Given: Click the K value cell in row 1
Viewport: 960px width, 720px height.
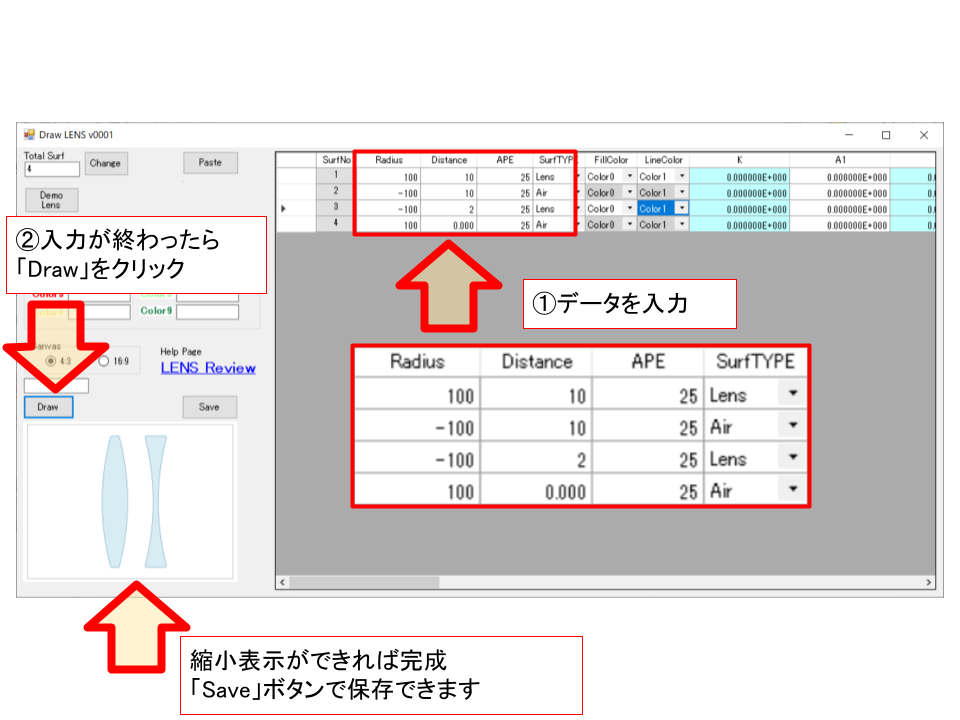Looking at the screenshot, I should 740,176.
